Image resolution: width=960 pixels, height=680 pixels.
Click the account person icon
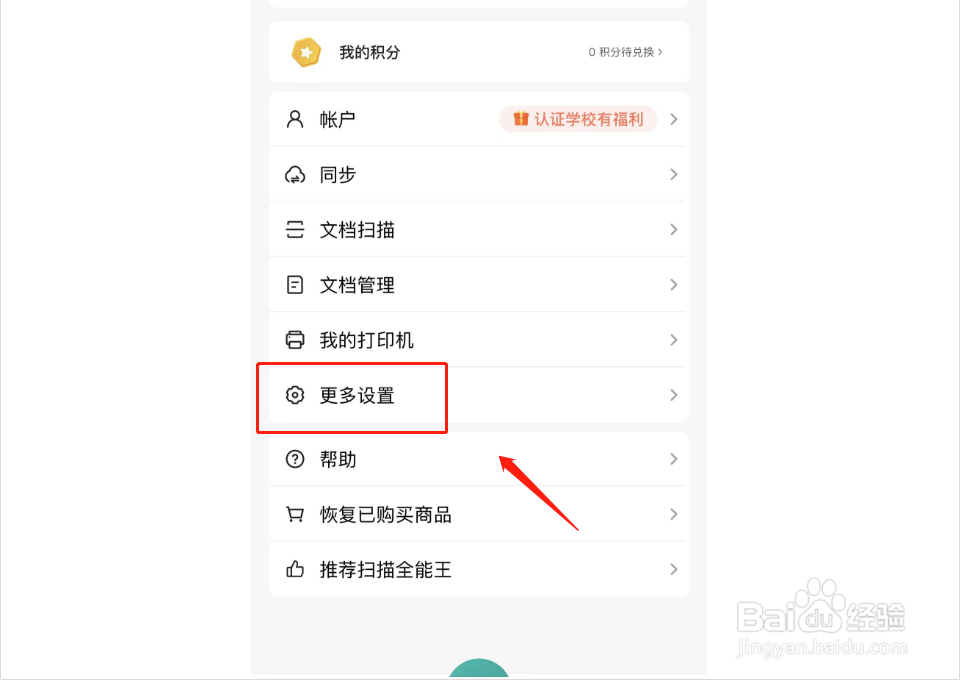[295, 119]
